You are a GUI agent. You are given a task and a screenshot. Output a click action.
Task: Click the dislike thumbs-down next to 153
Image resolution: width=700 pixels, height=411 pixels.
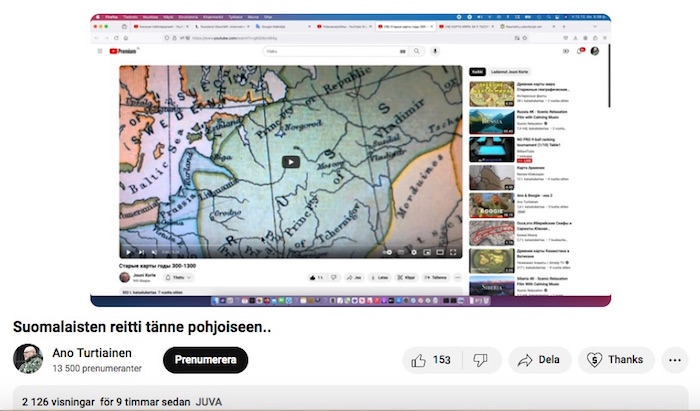[480, 360]
